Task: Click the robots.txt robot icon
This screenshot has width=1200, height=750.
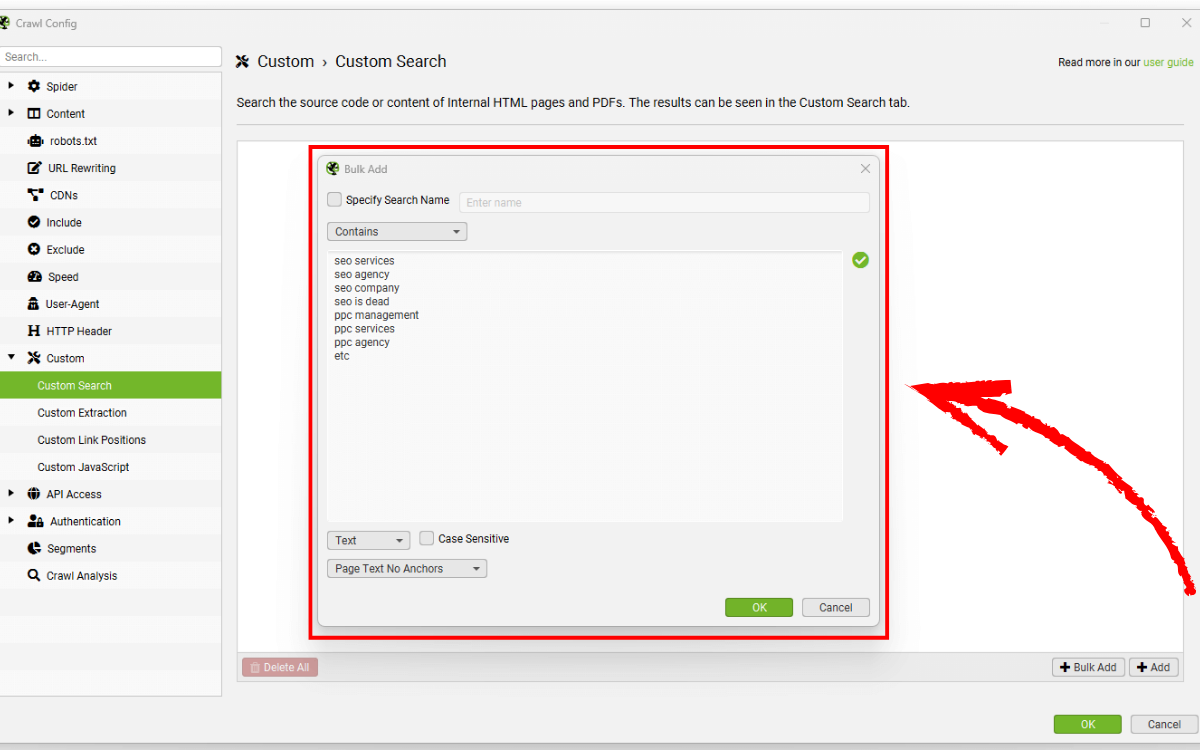Action: click(35, 141)
